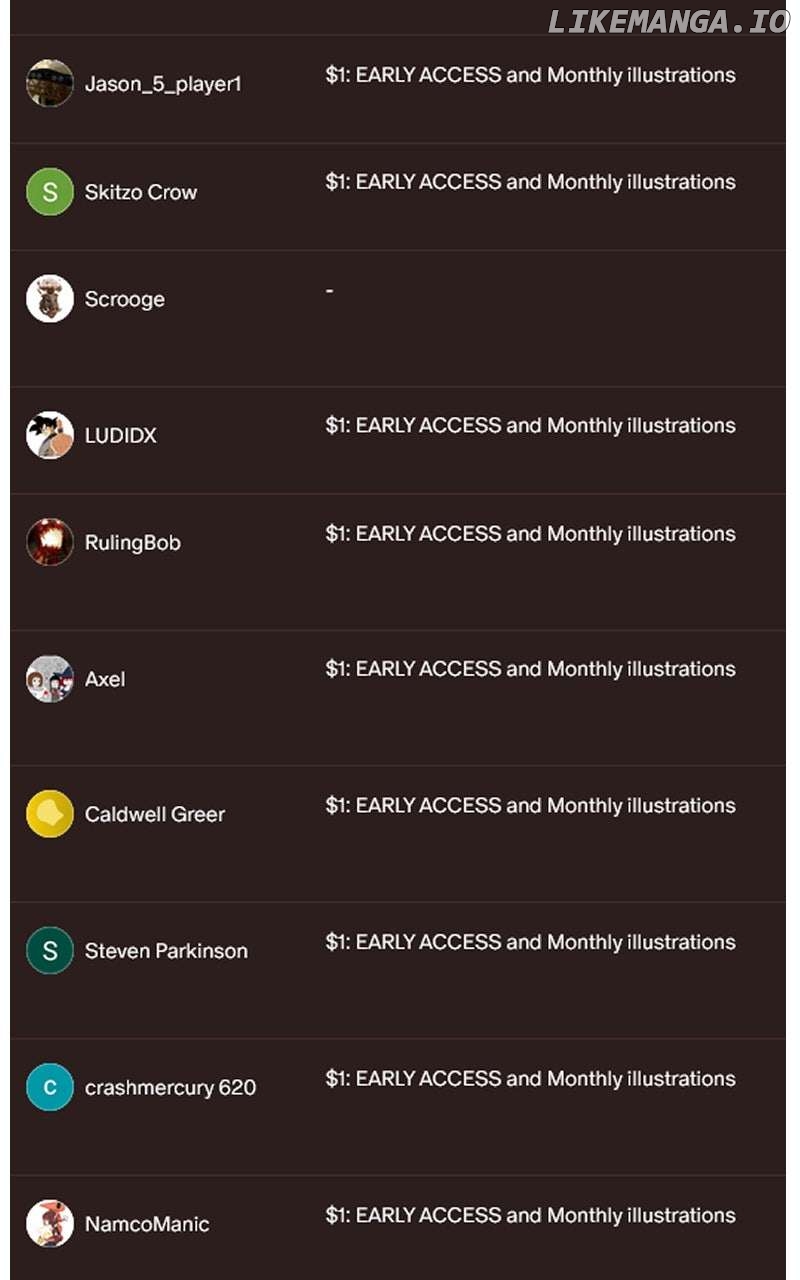
Task: Open Scrooge's avatar picture
Action: click(50, 299)
